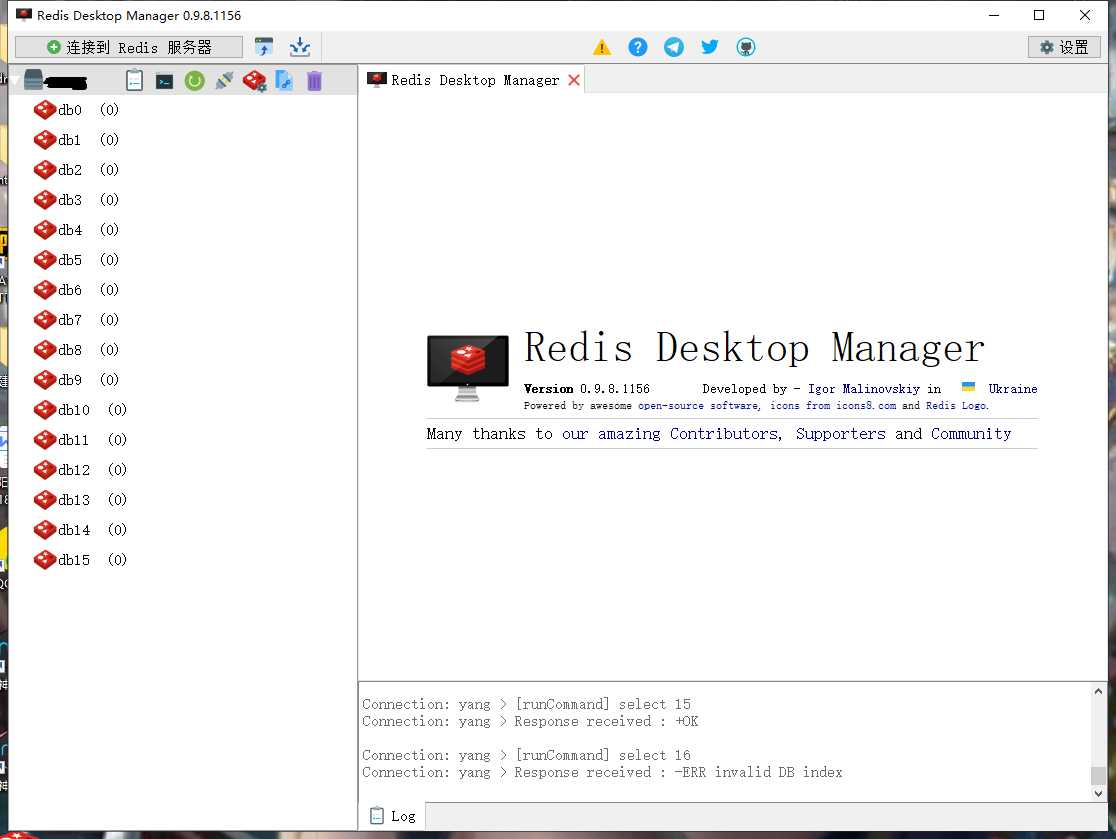Open the Log tab at bottom
This screenshot has height=839, width=1116.
tap(393, 816)
